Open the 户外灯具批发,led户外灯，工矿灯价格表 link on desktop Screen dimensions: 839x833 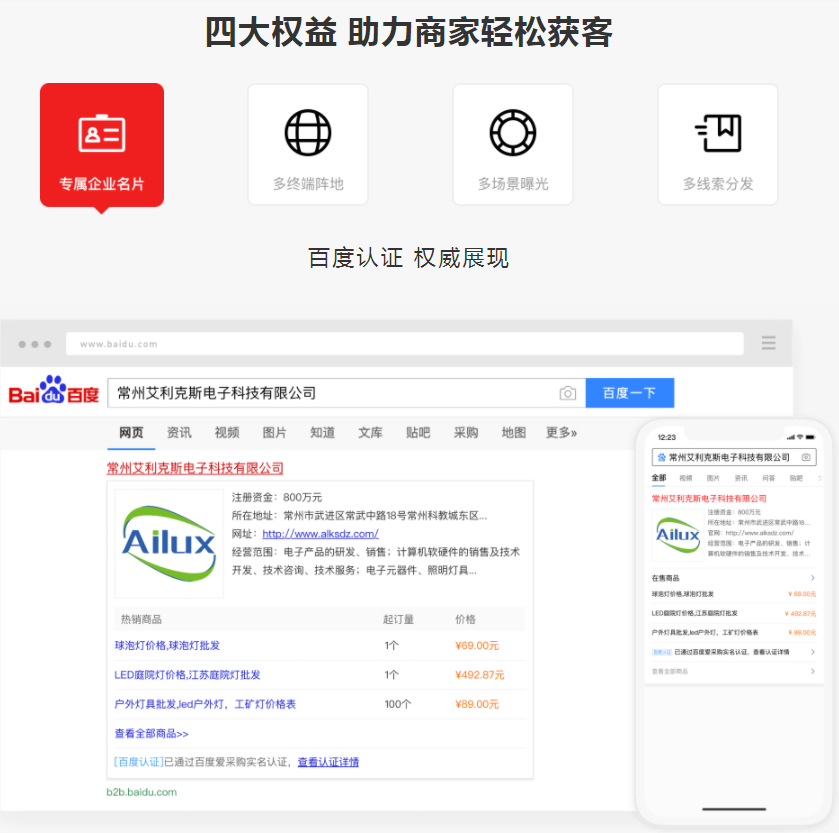[x=205, y=704]
